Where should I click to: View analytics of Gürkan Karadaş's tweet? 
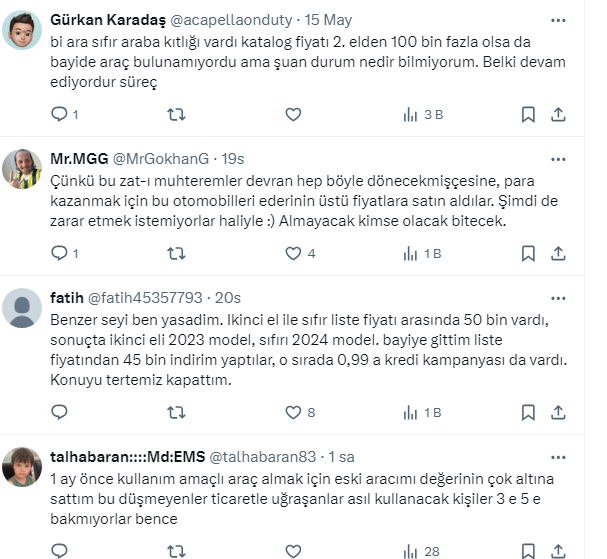pos(410,115)
